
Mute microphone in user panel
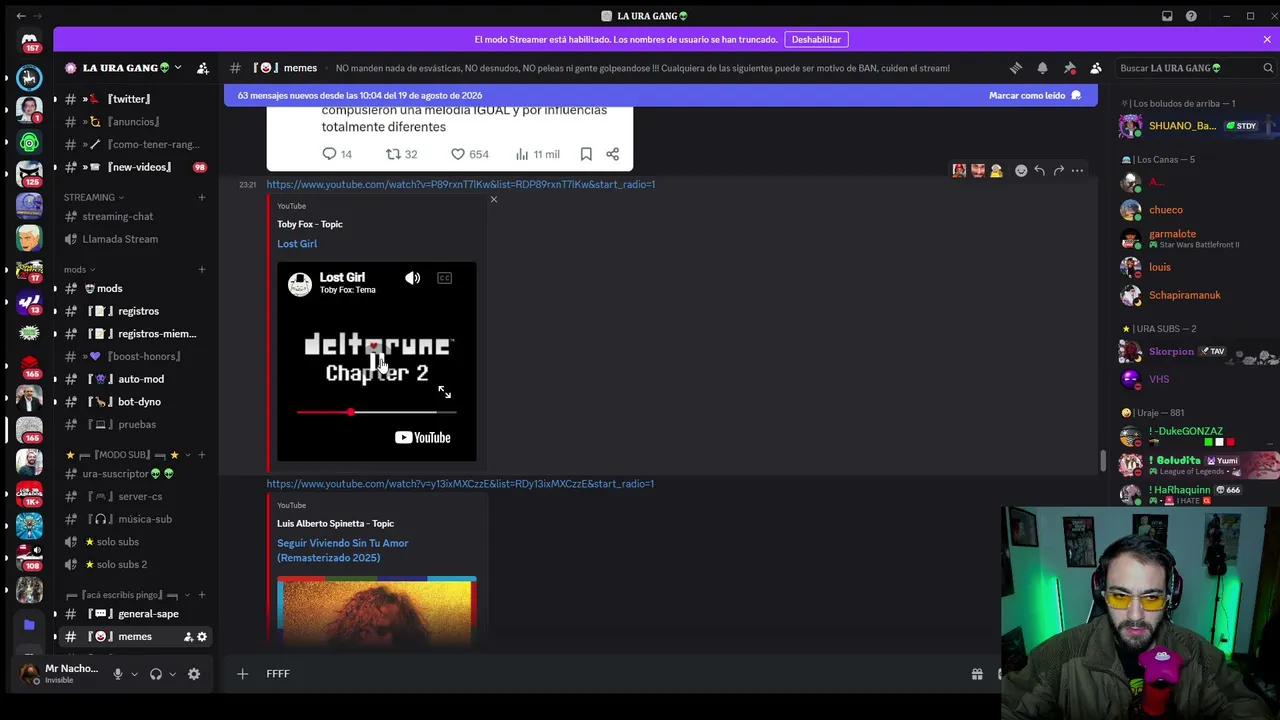[x=118, y=674]
